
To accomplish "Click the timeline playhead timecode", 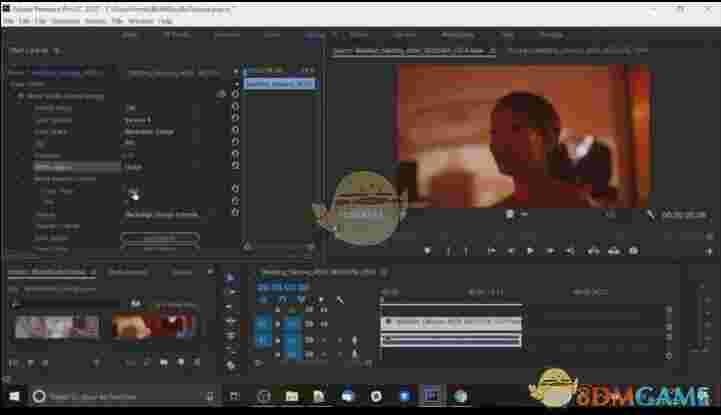I will pos(282,287).
